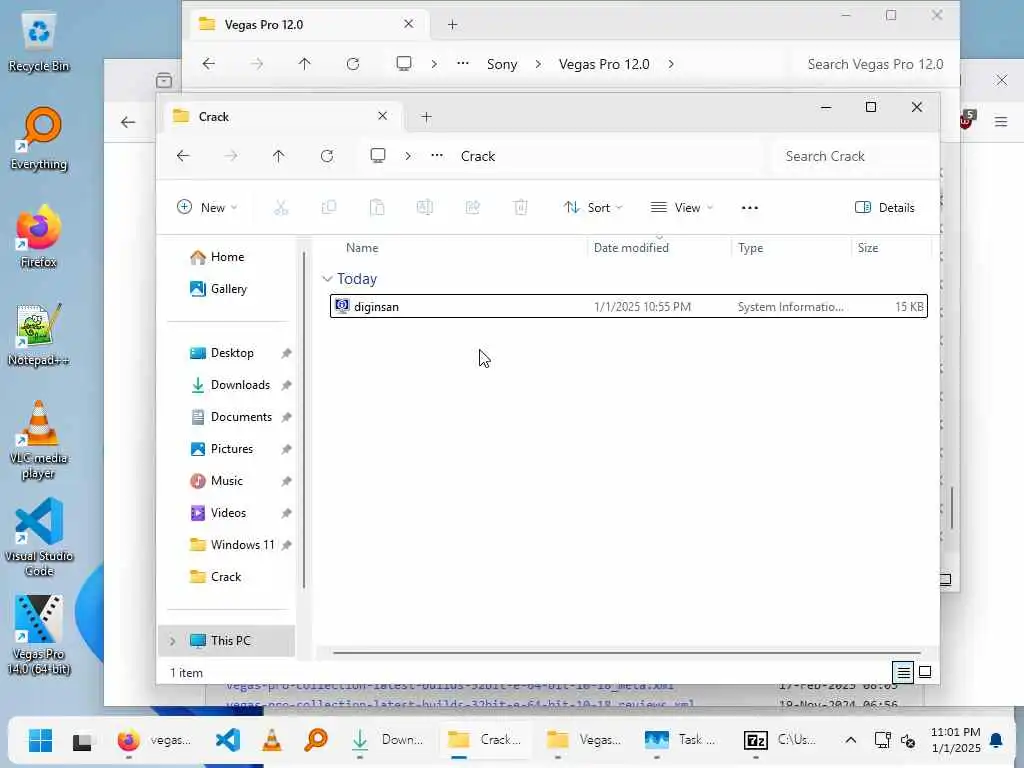Click the chevron after PC icon in Crack address bar
1024x768 pixels.
pyautogui.click(x=408, y=156)
